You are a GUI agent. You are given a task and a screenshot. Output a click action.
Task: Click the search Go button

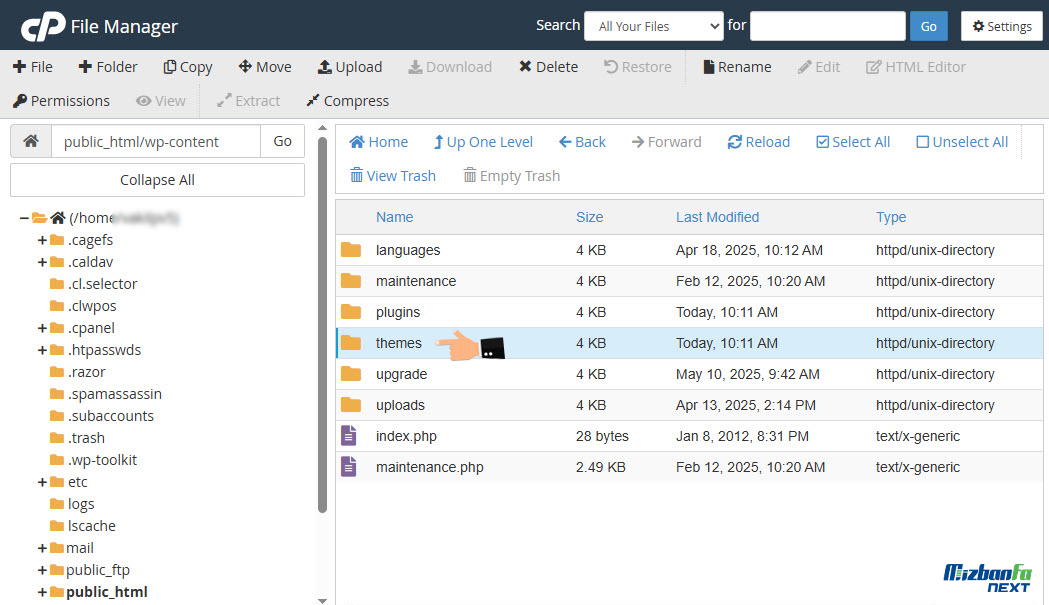click(x=929, y=26)
